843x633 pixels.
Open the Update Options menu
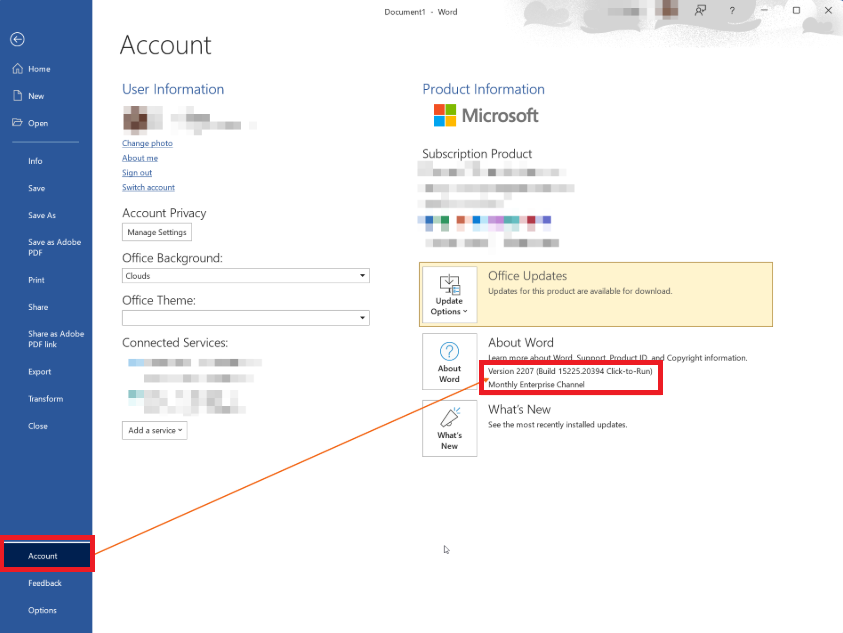click(x=449, y=294)
